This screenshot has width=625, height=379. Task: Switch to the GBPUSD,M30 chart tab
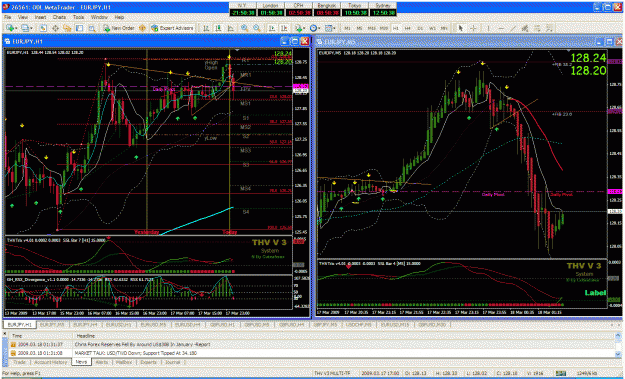pyautogui.click(x=432, y=325)
